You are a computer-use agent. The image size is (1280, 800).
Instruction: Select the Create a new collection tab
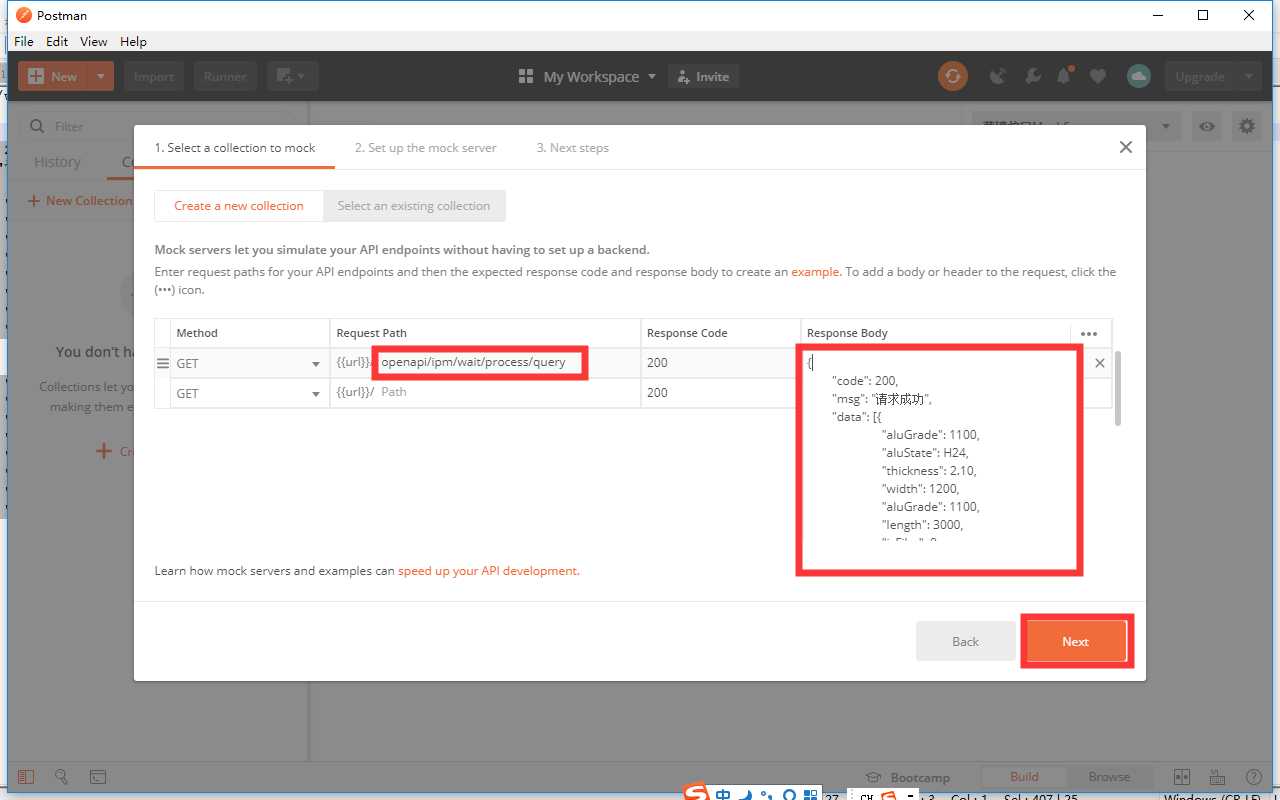(x=239, y=206)
